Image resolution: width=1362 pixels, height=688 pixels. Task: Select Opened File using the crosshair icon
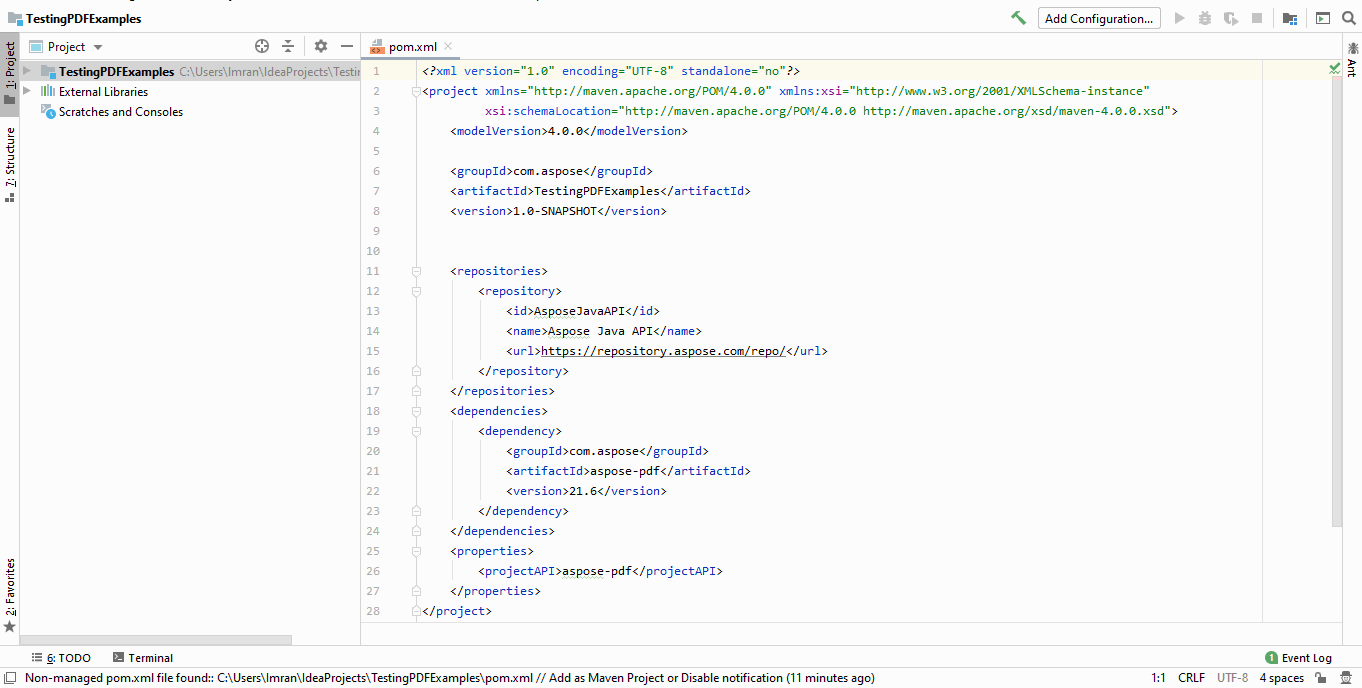coord(261,46)
